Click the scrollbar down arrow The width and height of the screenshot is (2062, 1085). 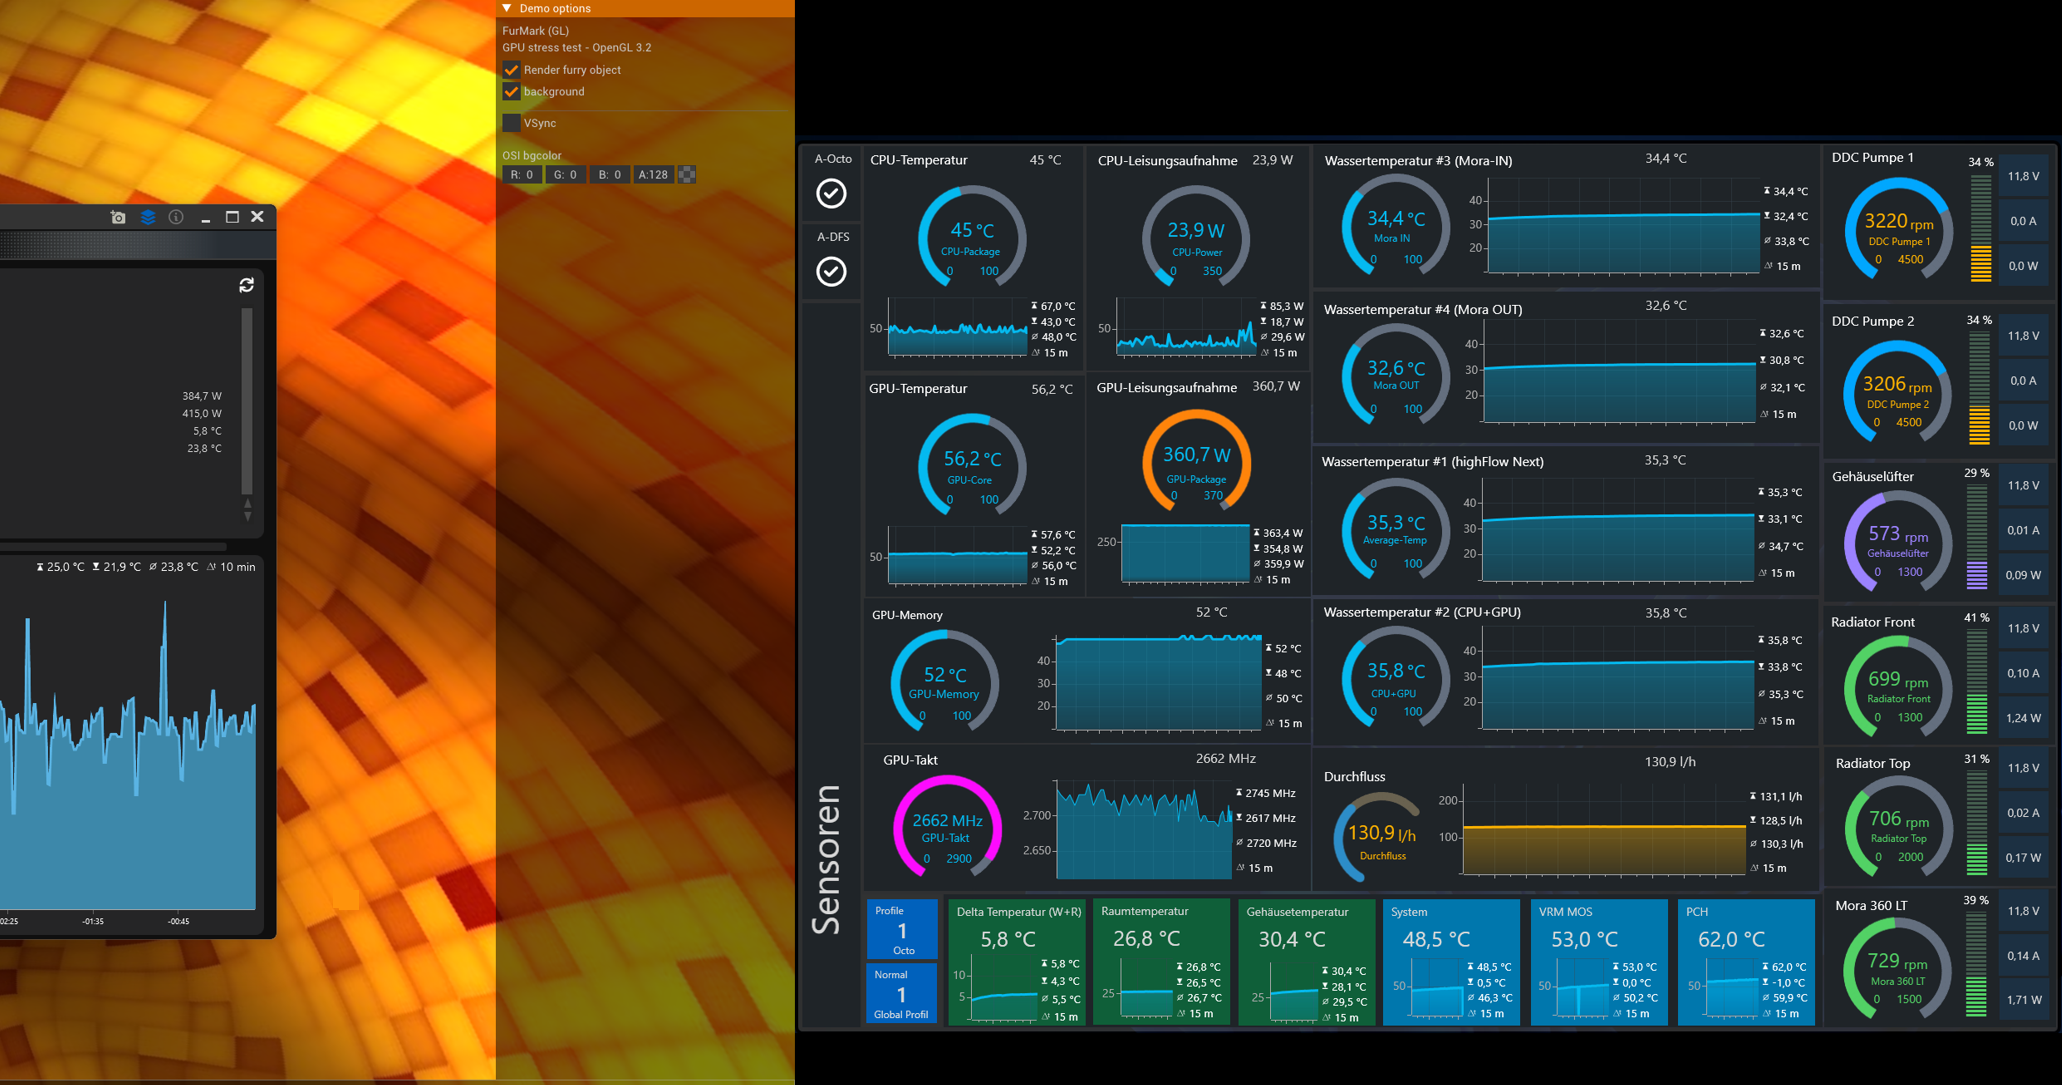(247, 516)
